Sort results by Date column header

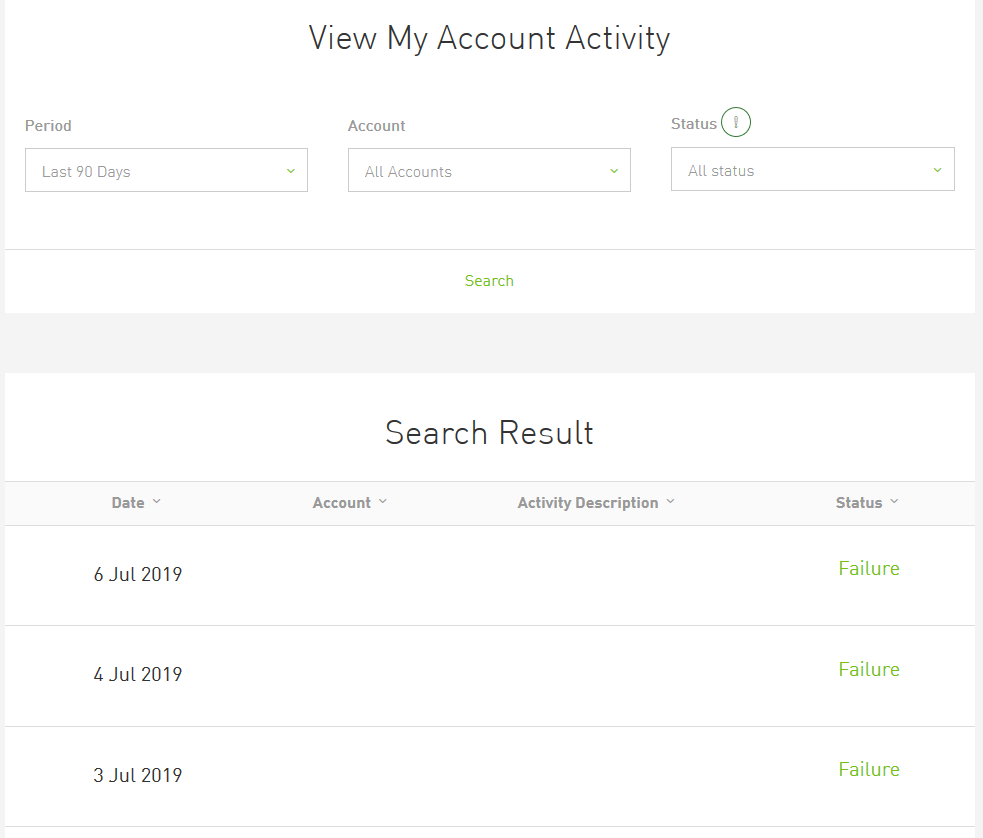tap(128, 503)
